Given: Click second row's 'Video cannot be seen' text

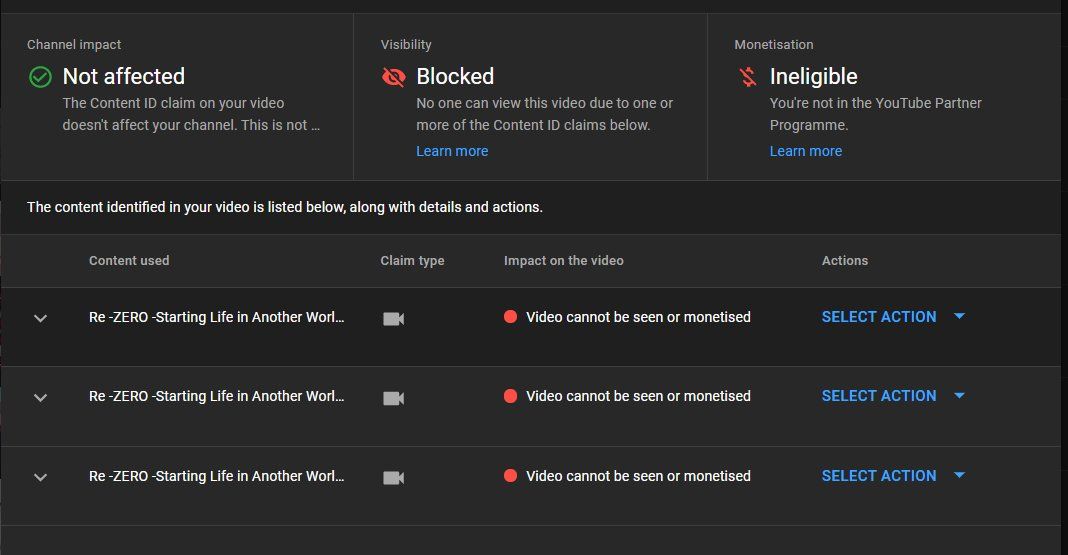Looking at the screenshot, I should [638, 396].
